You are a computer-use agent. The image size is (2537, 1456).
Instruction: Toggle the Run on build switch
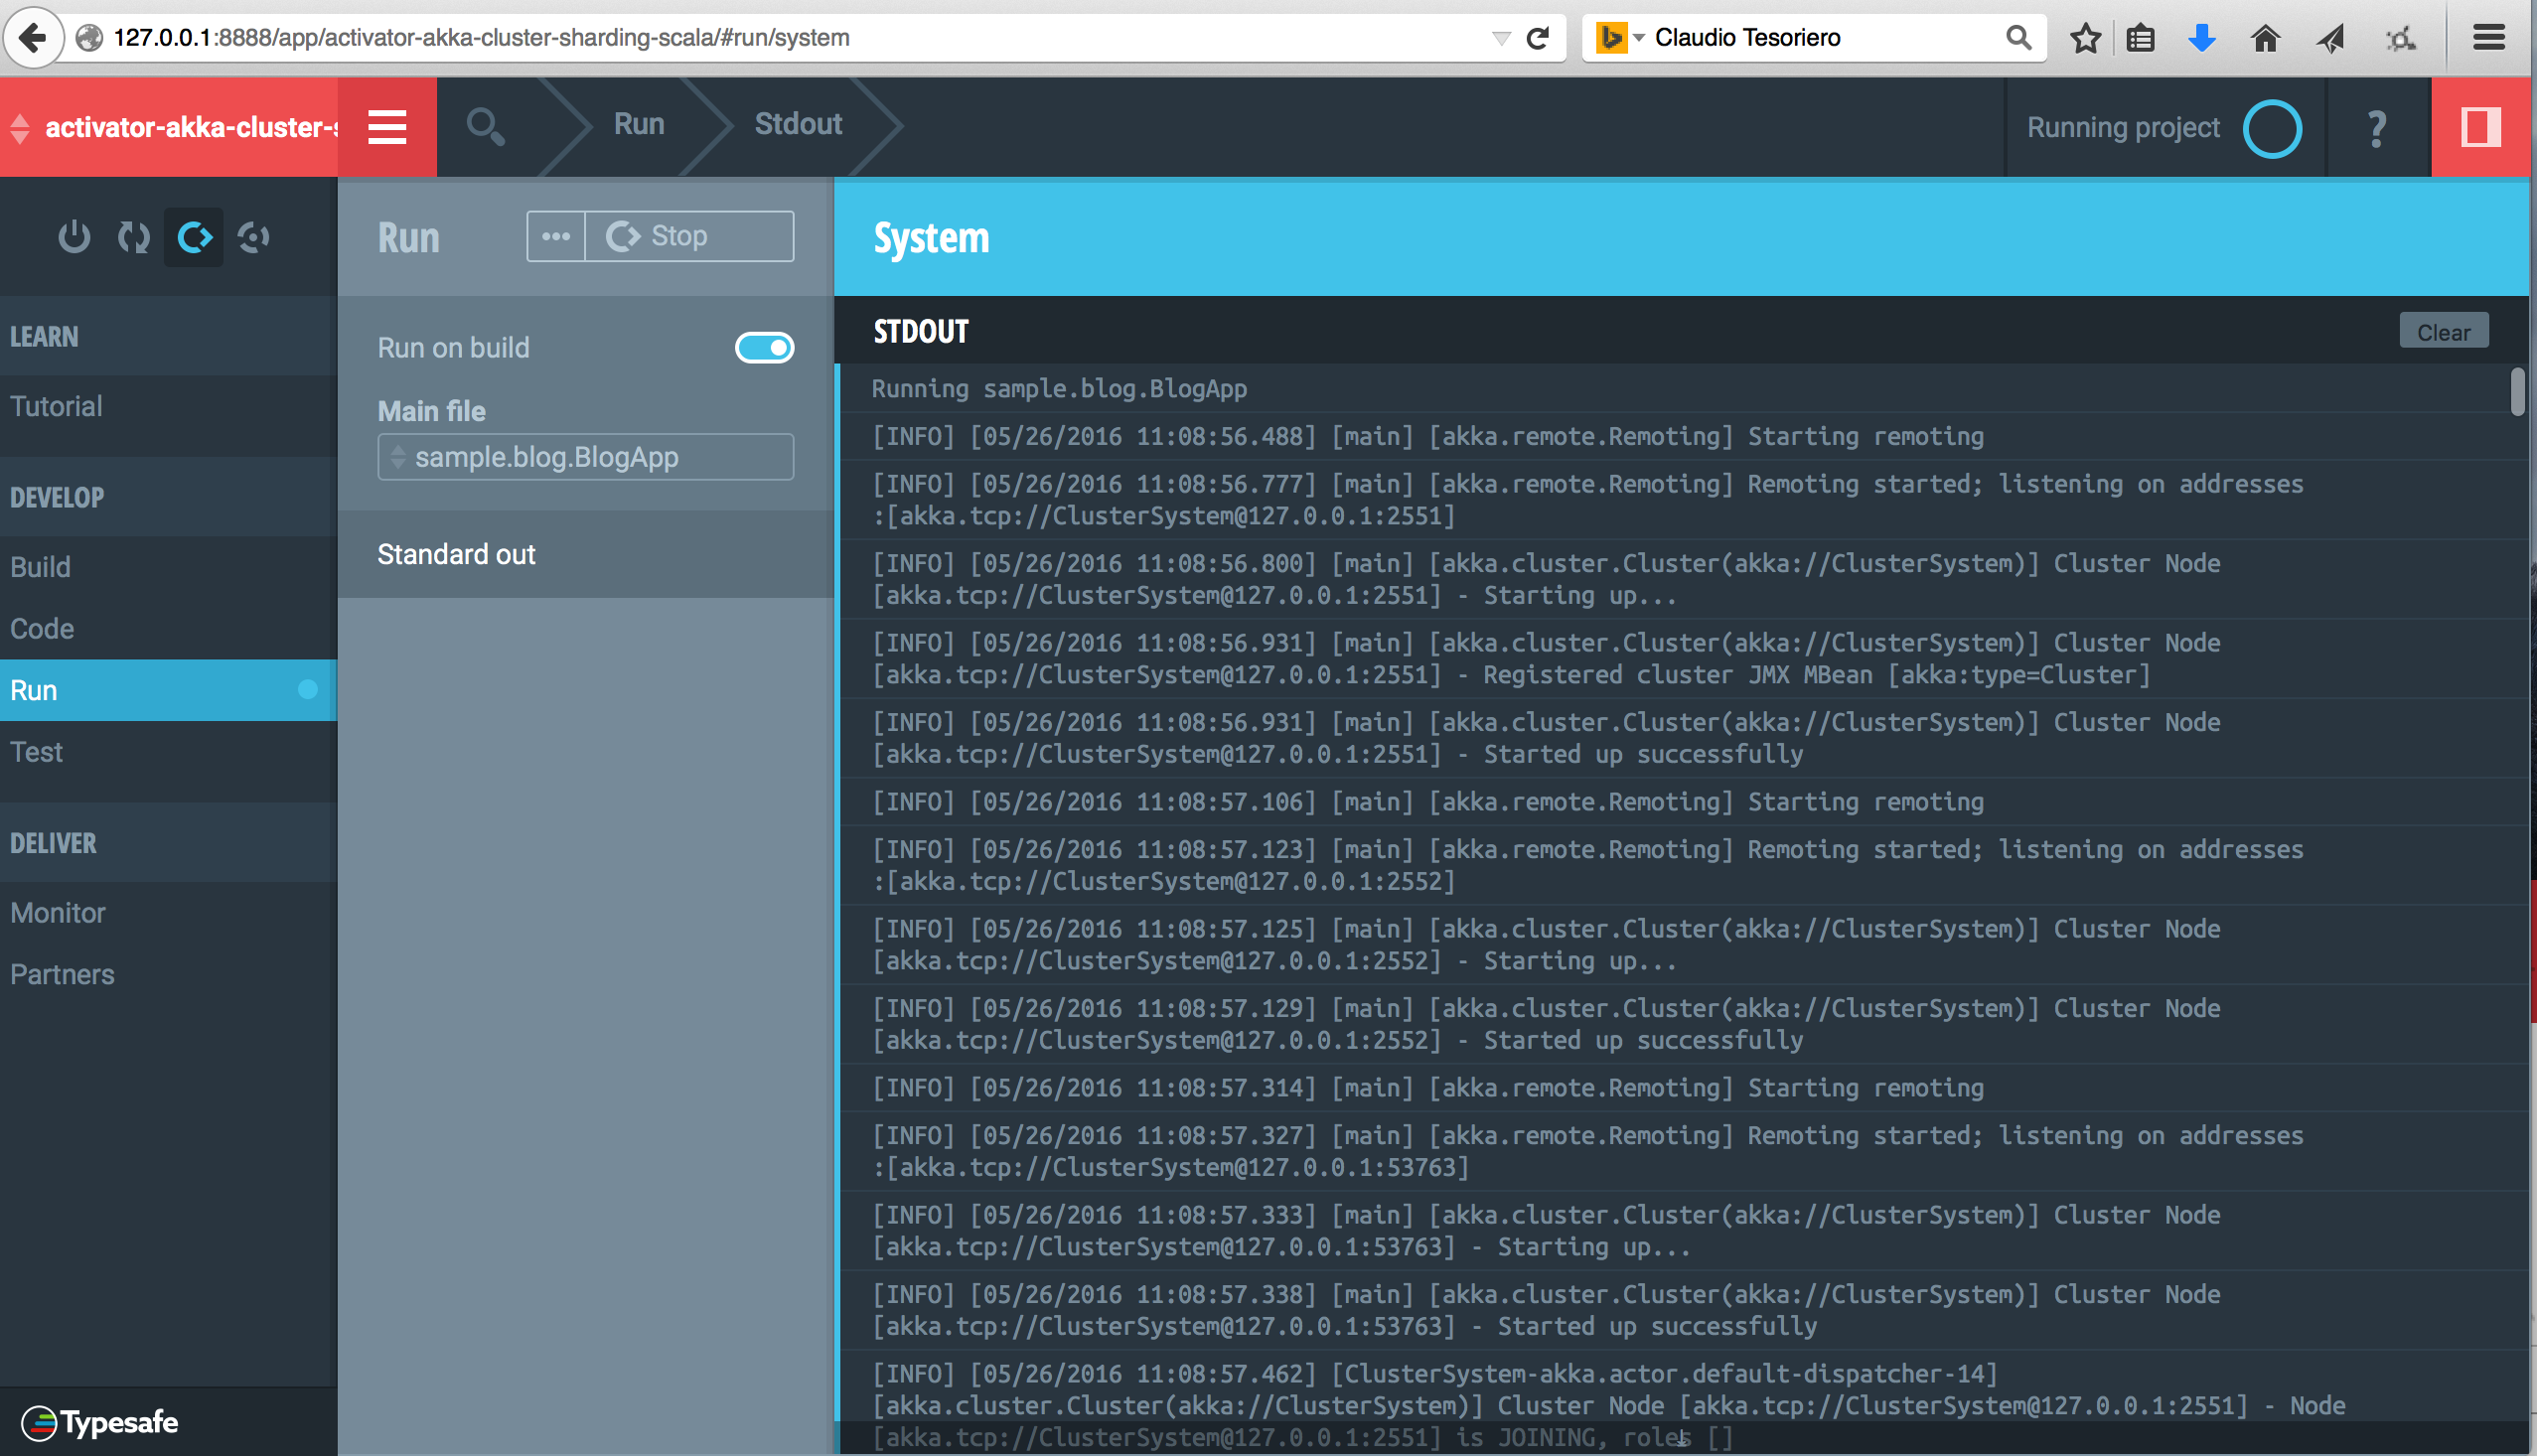coord(764,348)
